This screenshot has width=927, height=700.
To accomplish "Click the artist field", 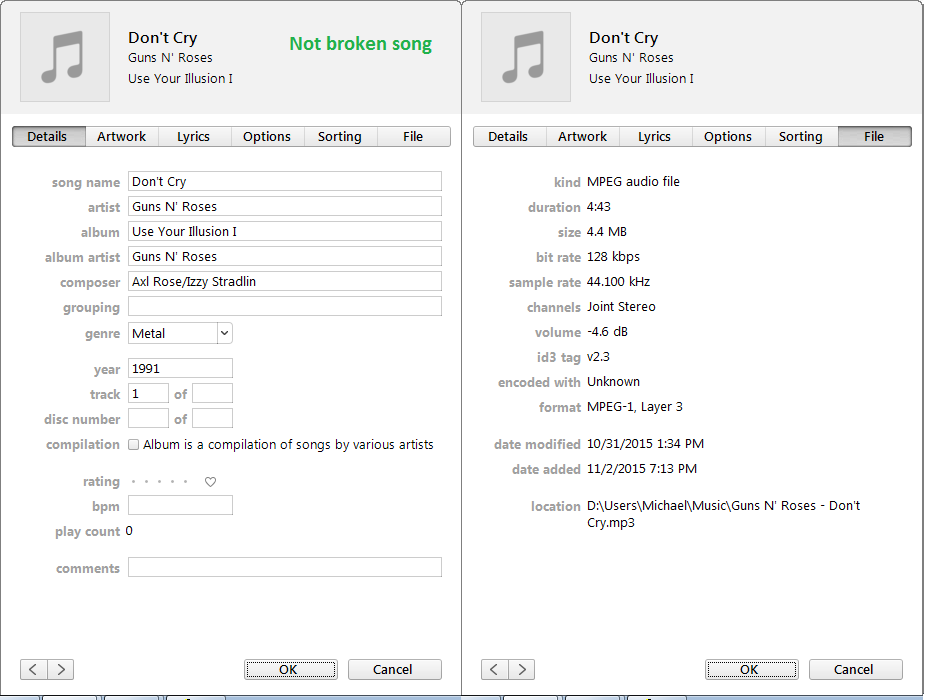I will click(285, 206).
